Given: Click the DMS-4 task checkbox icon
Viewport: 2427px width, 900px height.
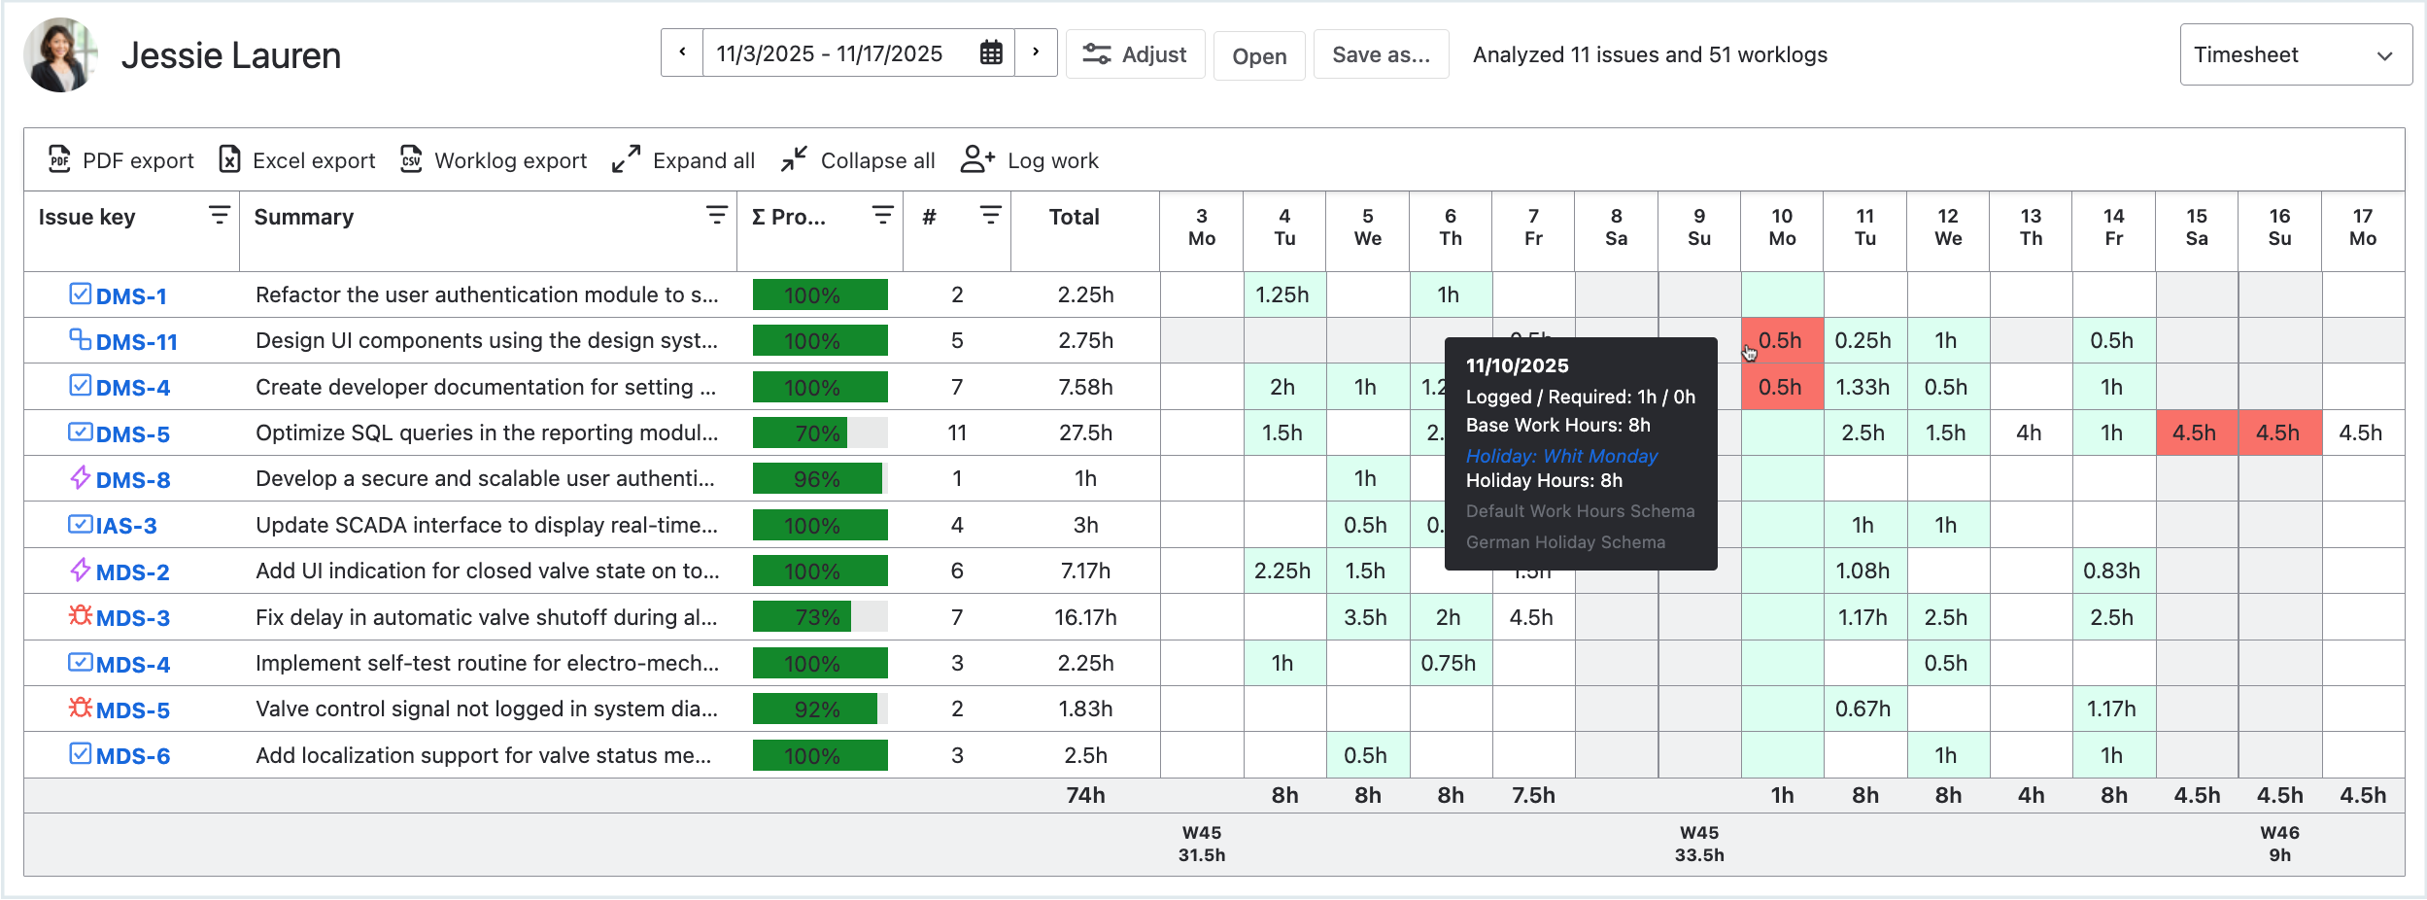Looking at the screenshot, I should 80,386.
